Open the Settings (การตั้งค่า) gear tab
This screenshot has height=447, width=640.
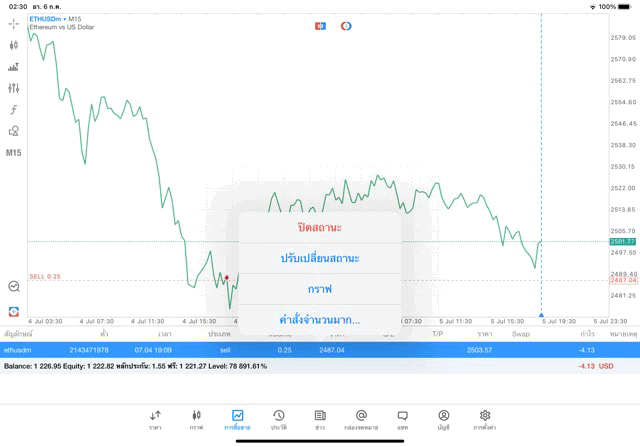pos(485,419)
